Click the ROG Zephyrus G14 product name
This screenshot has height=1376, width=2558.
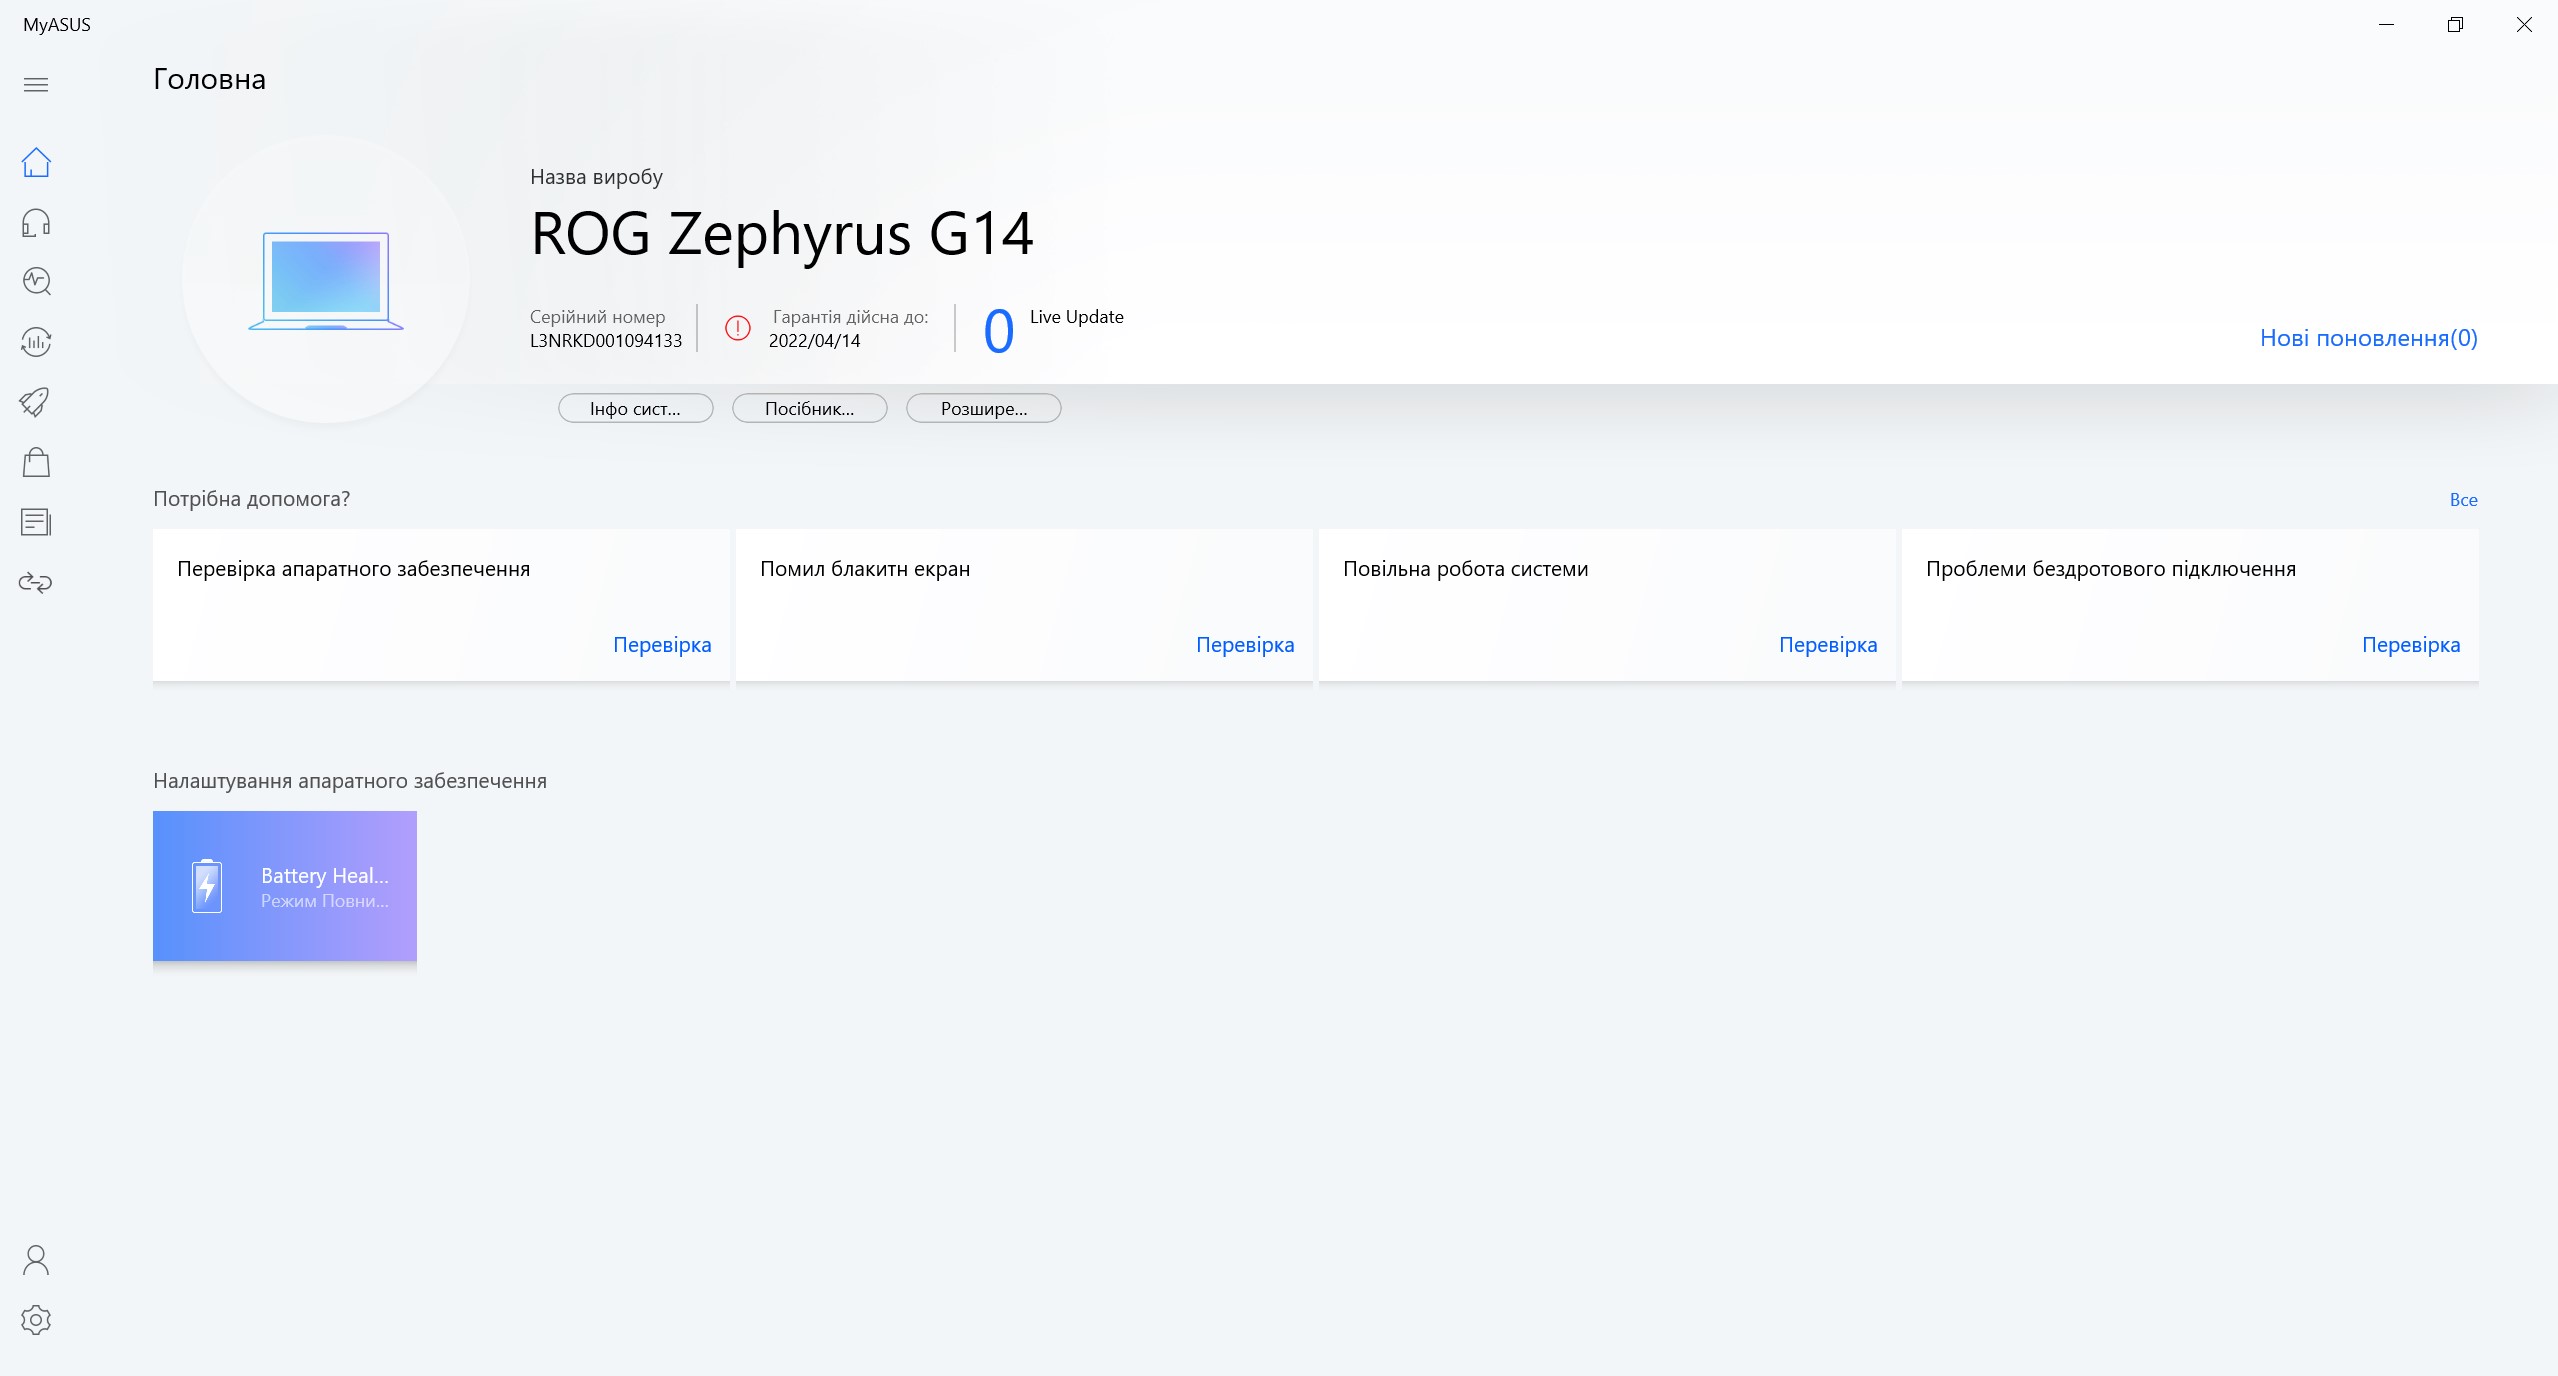point(782,234)
